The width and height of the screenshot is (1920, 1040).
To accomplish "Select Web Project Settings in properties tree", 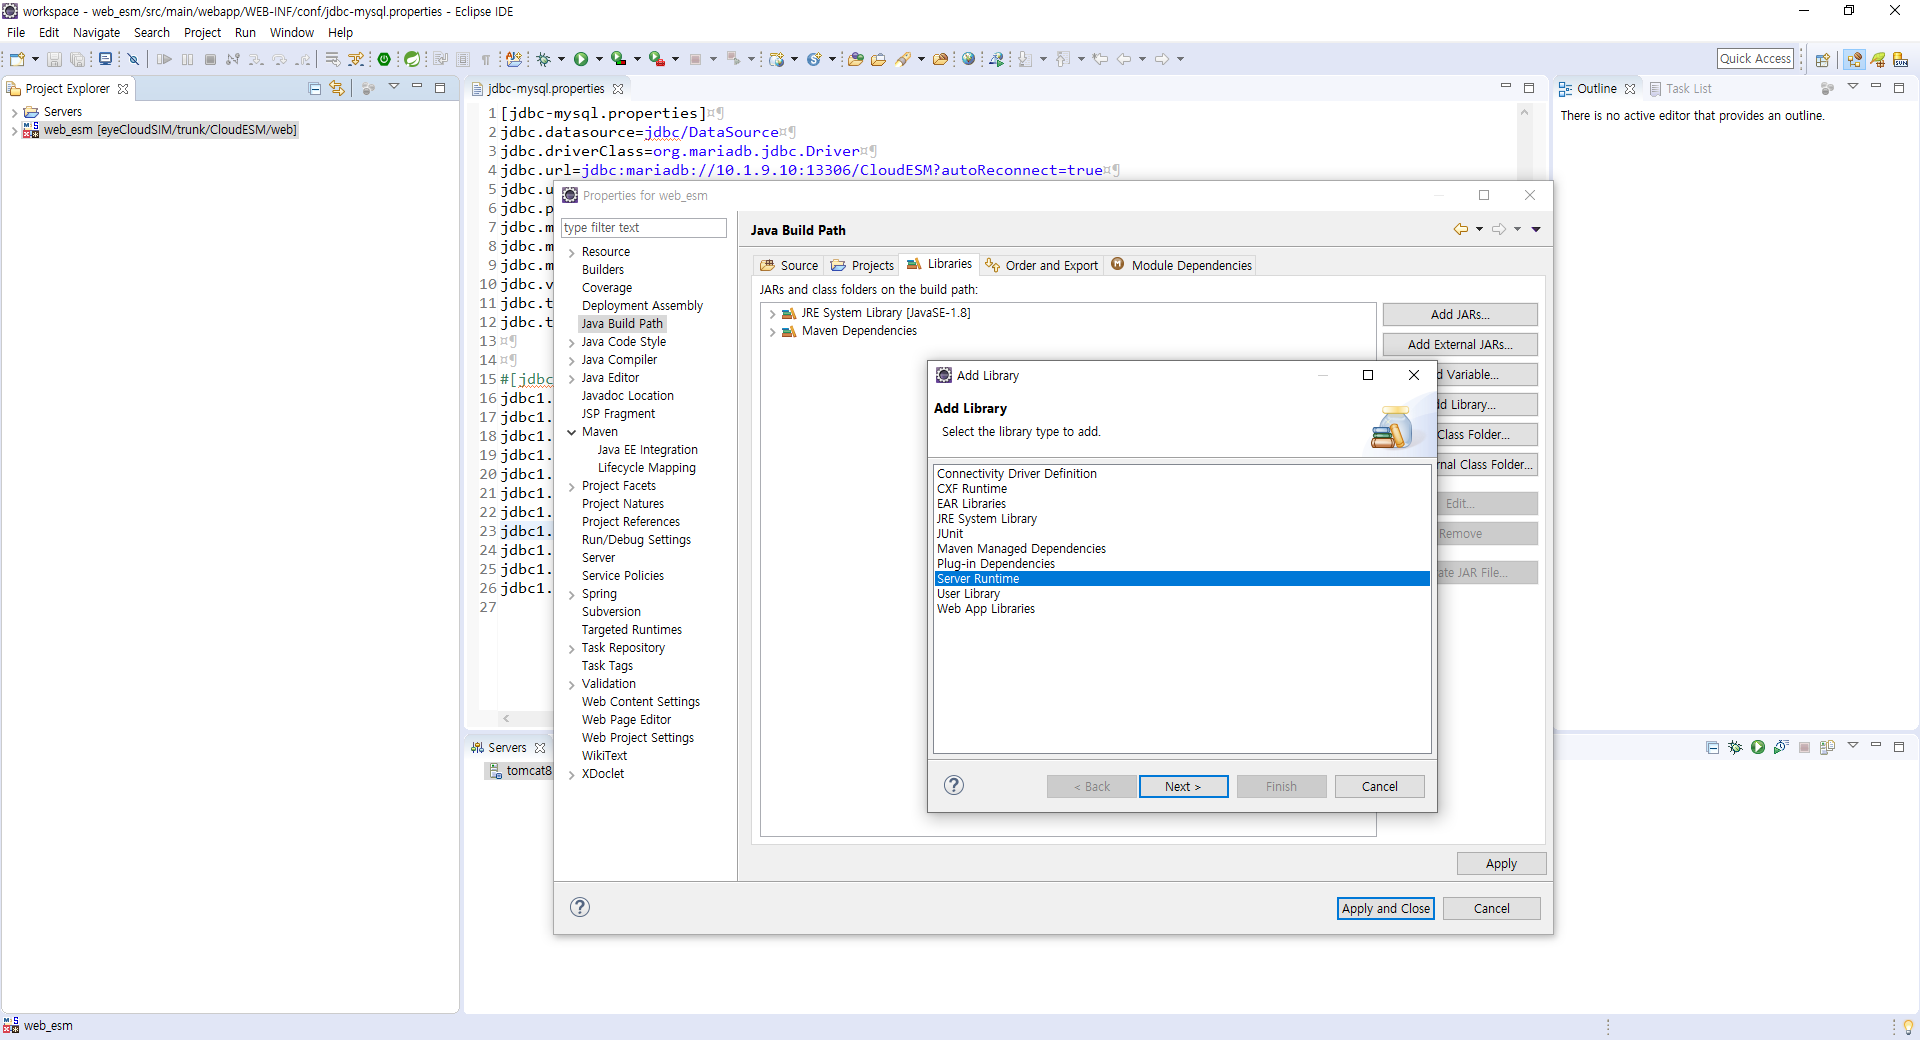I will click(x=638, y=738).
